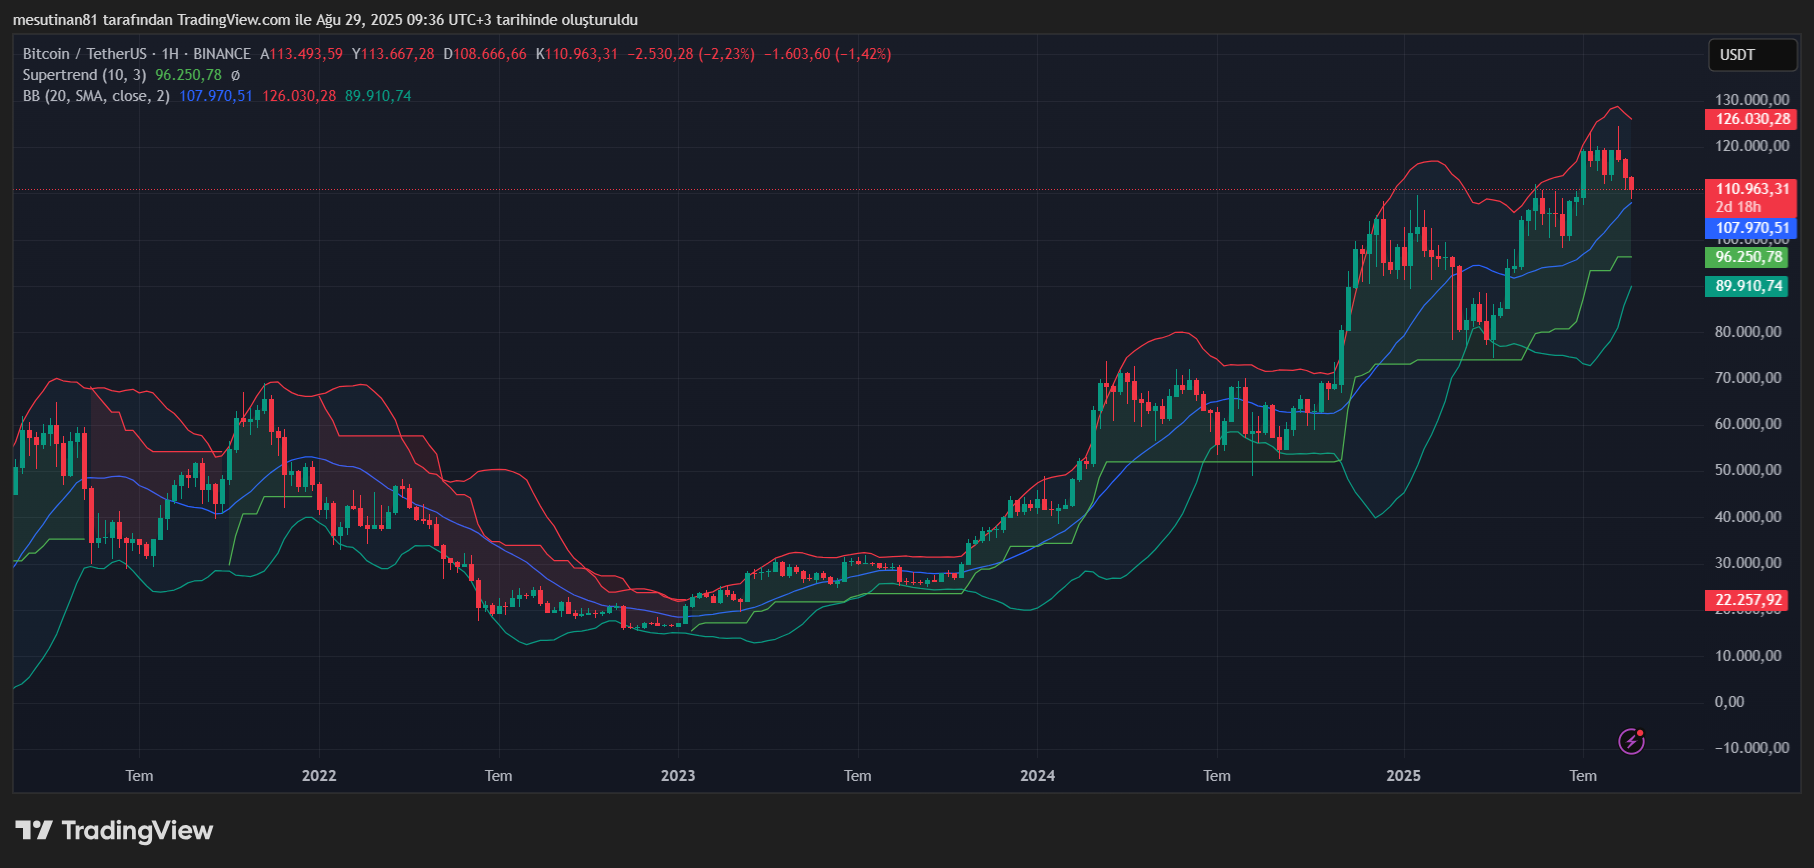This screenshot has width=1814, height=868.
Task: Click the BB (20, SMA, close, 2) legend
Action: (x=96, y=96)
